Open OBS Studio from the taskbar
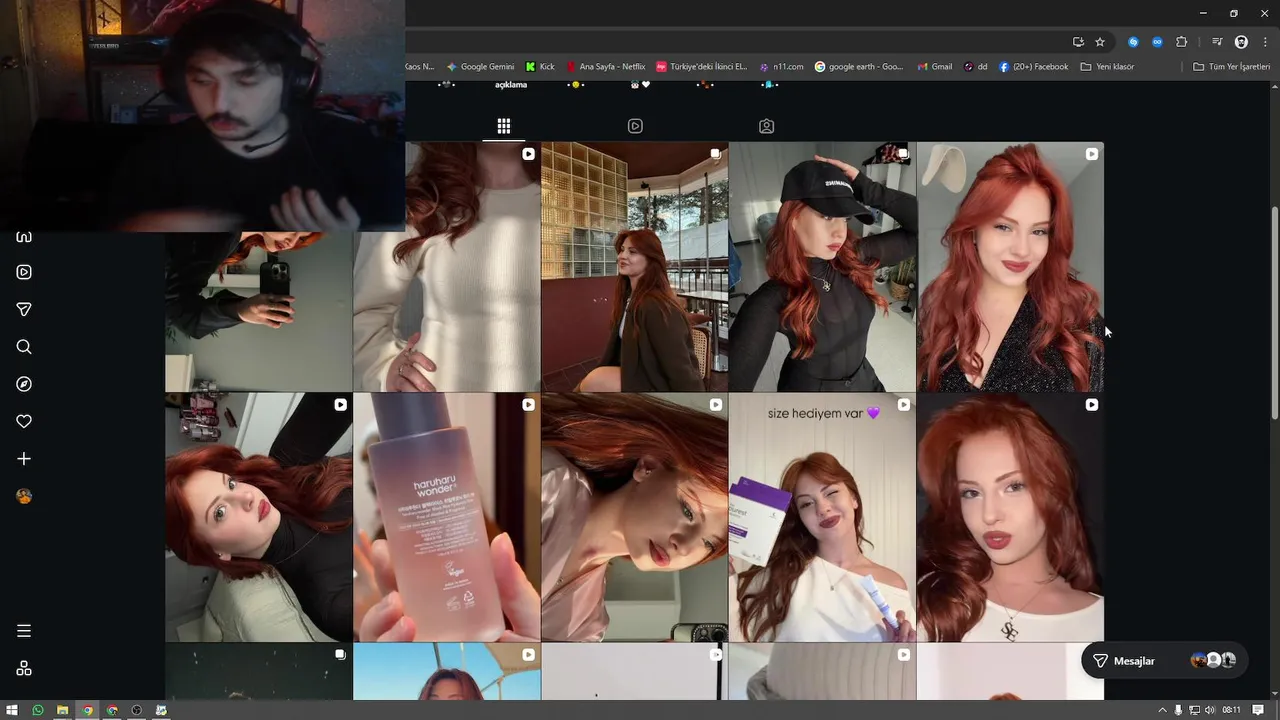The image size is (1280, 720). [137, 710]
